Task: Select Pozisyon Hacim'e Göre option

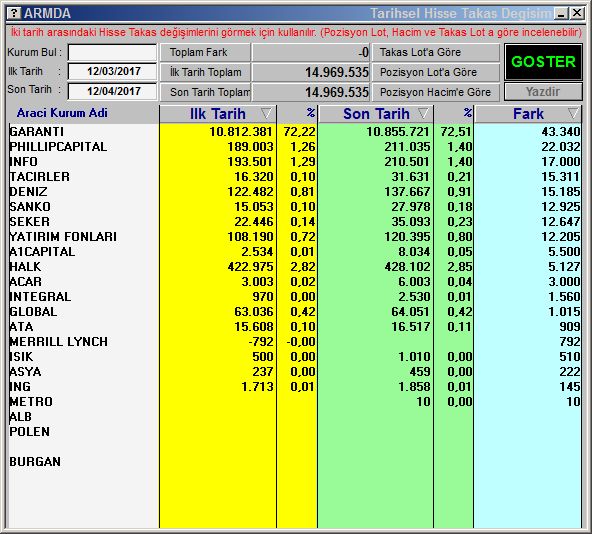Action: (436, 92)
